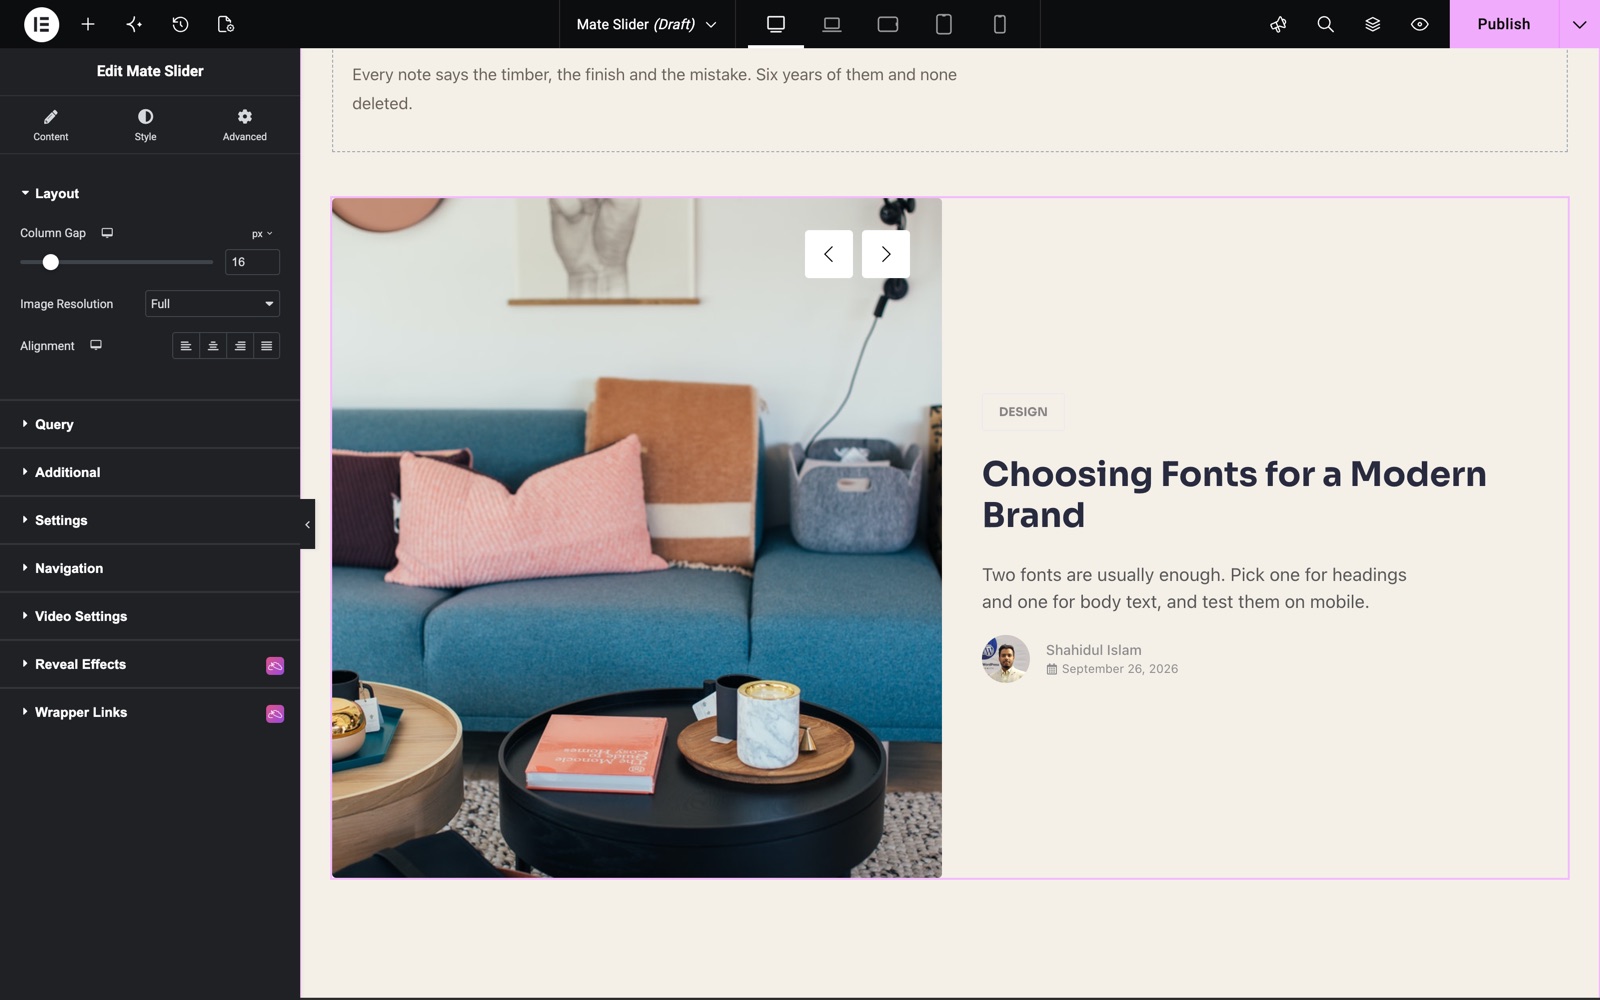Expand the Additional section
Viewport: 1600px width, 1000px height.
click(x=150, y=472)
